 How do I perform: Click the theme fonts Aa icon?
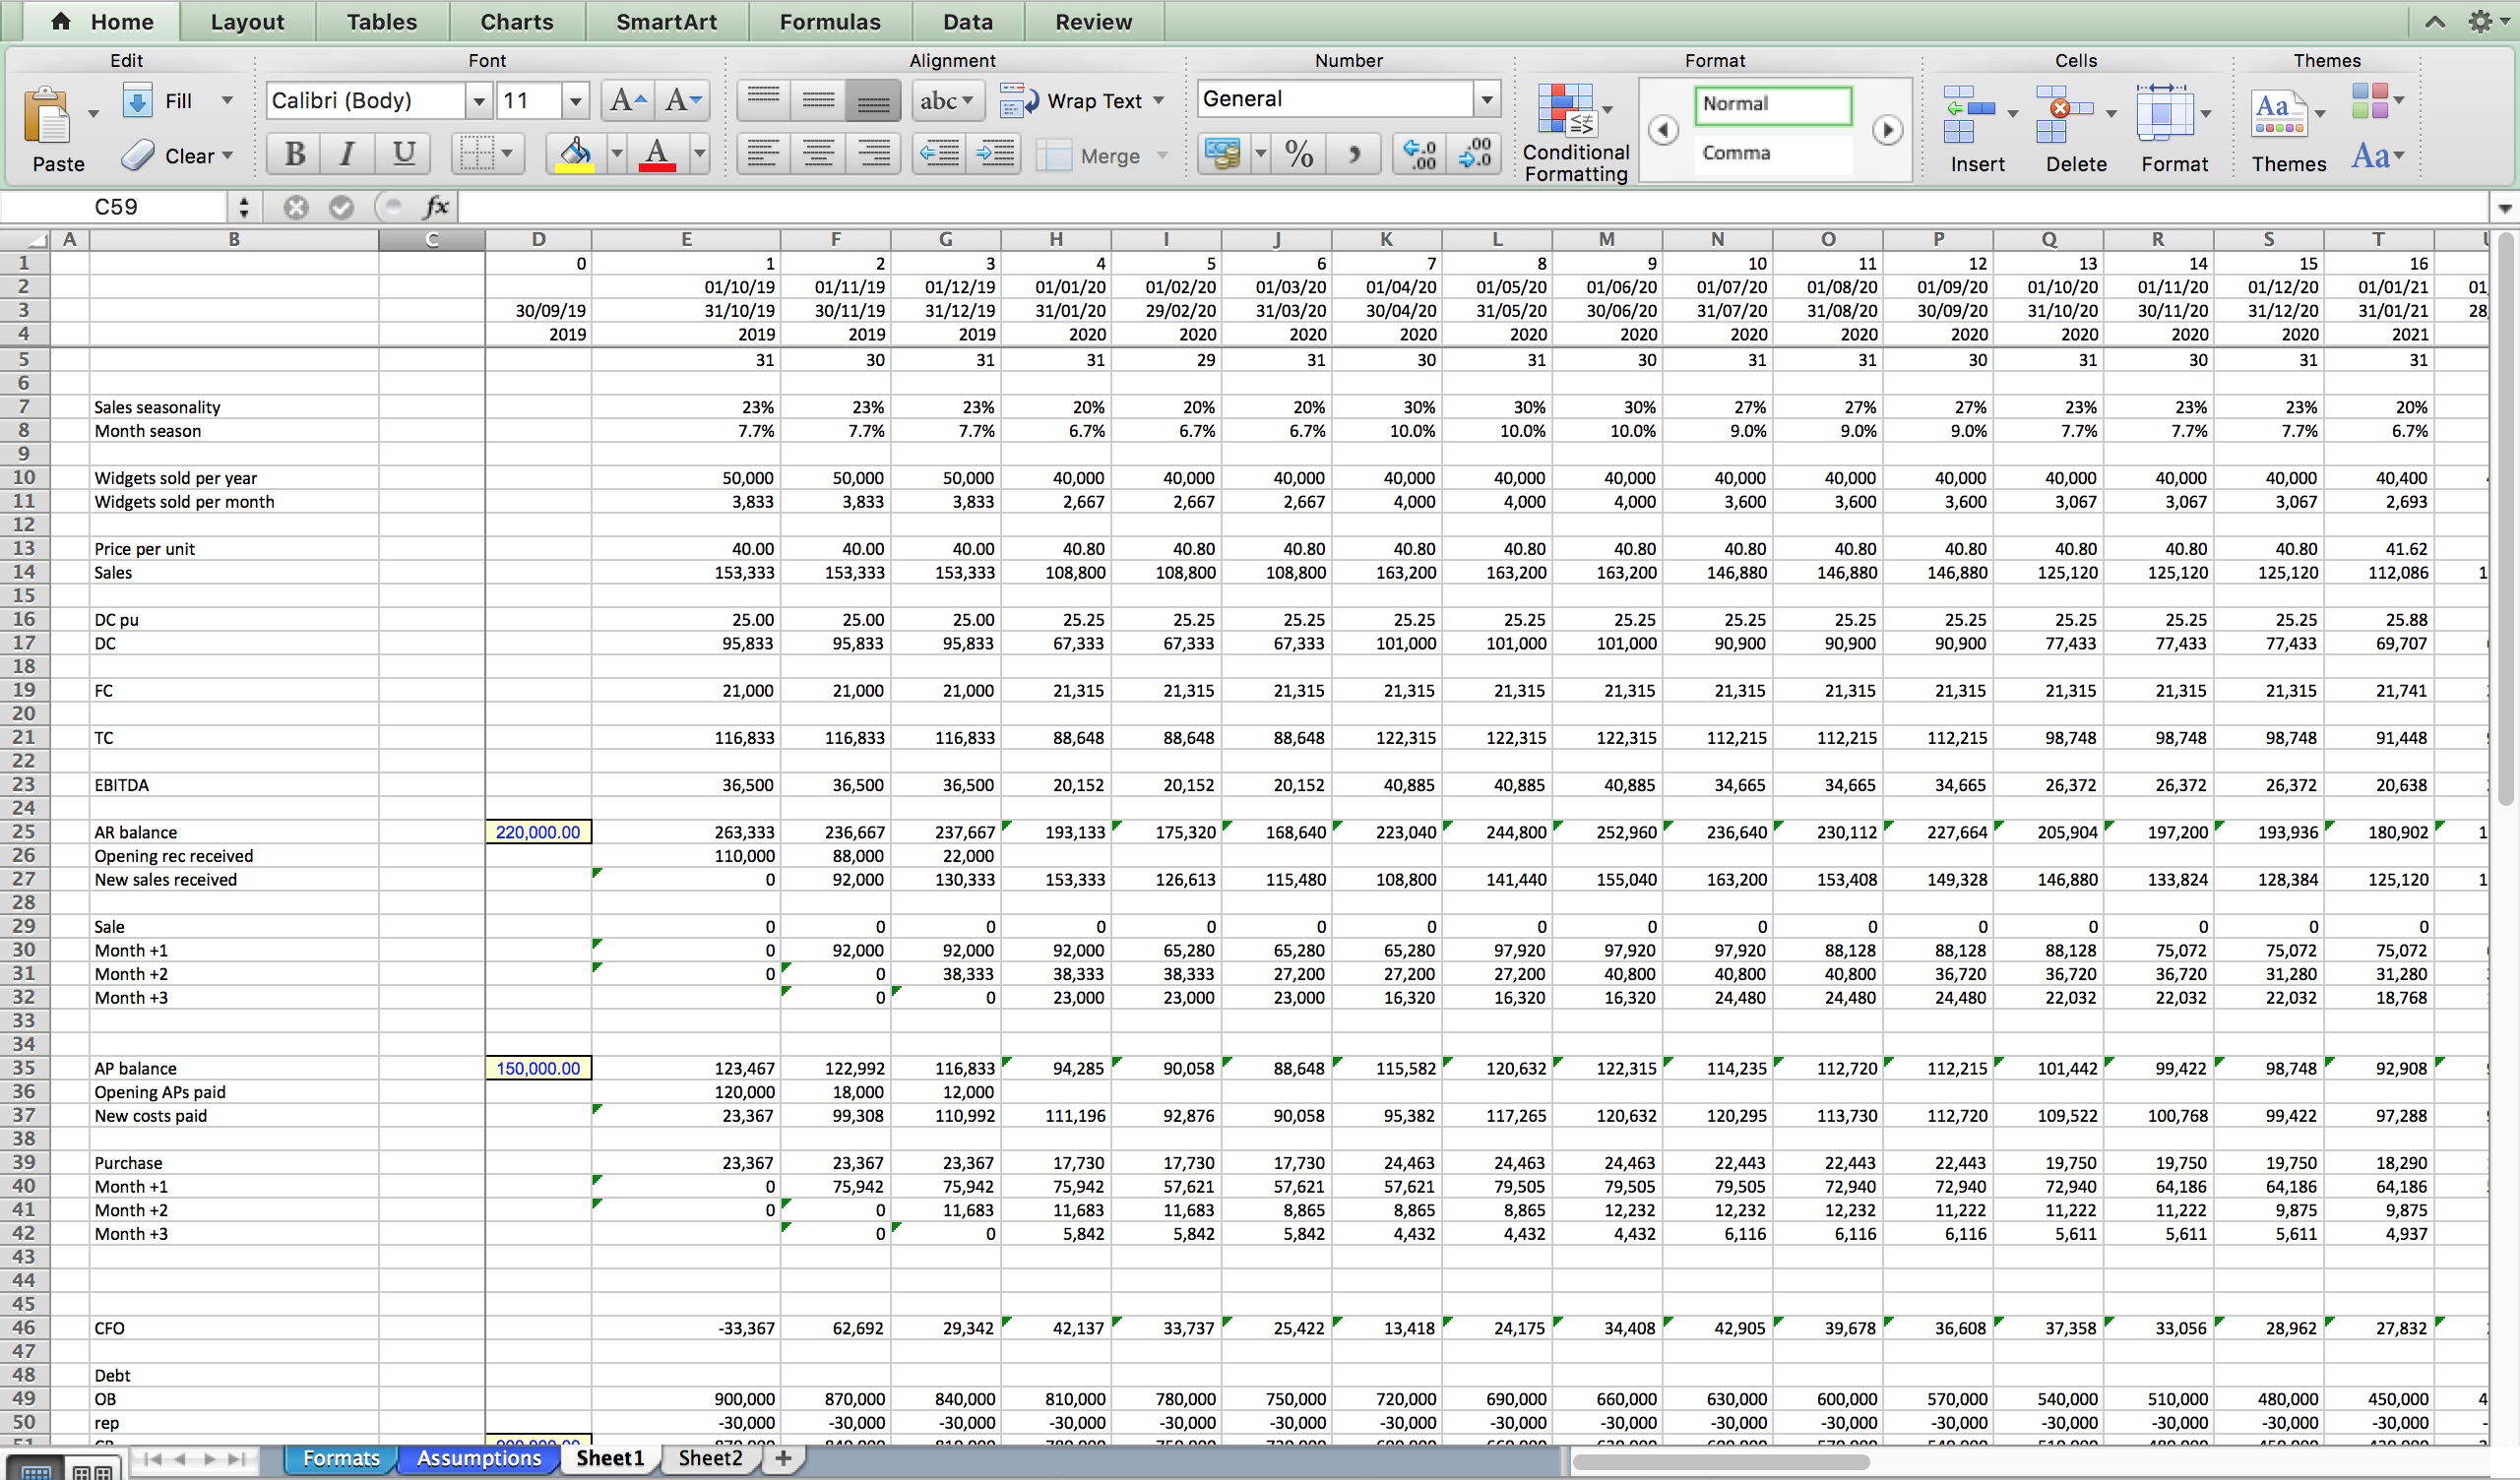pyautogui.click(x=2371, y=155)
